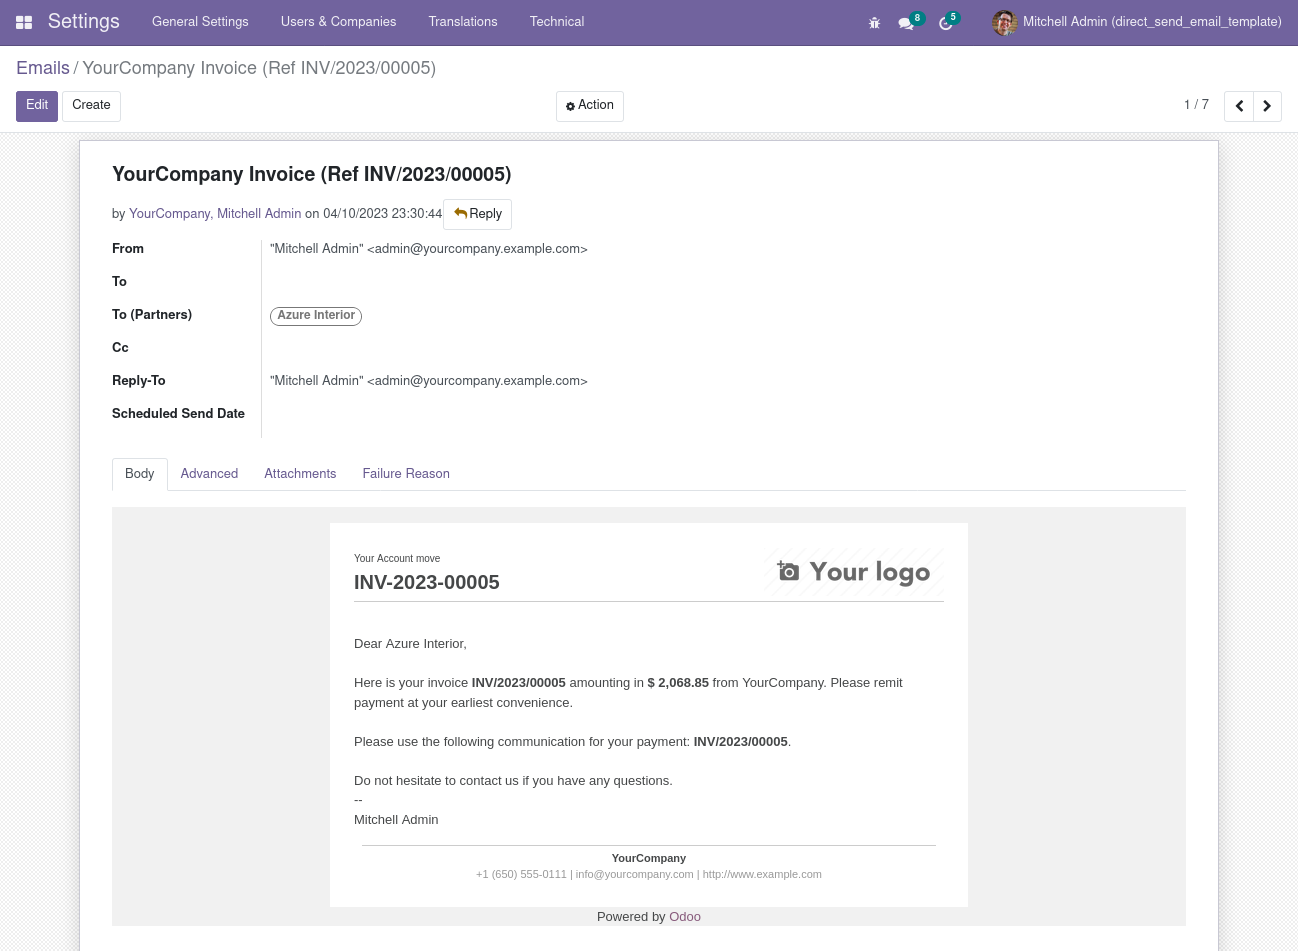Screen dimensions: 1298x951
Task: Click the $ 2,068.85 amount text
Action: click(x=678, y=683)
